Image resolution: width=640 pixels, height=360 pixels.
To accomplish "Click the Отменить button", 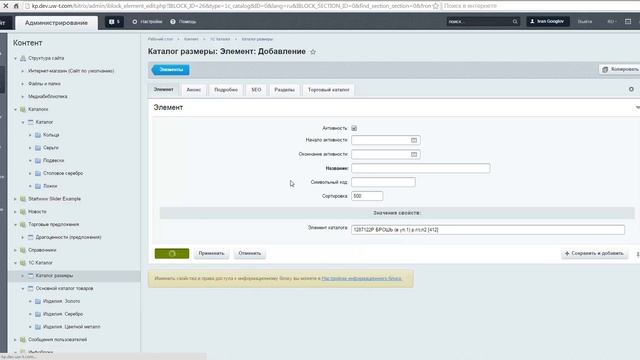I will [249, 253].
